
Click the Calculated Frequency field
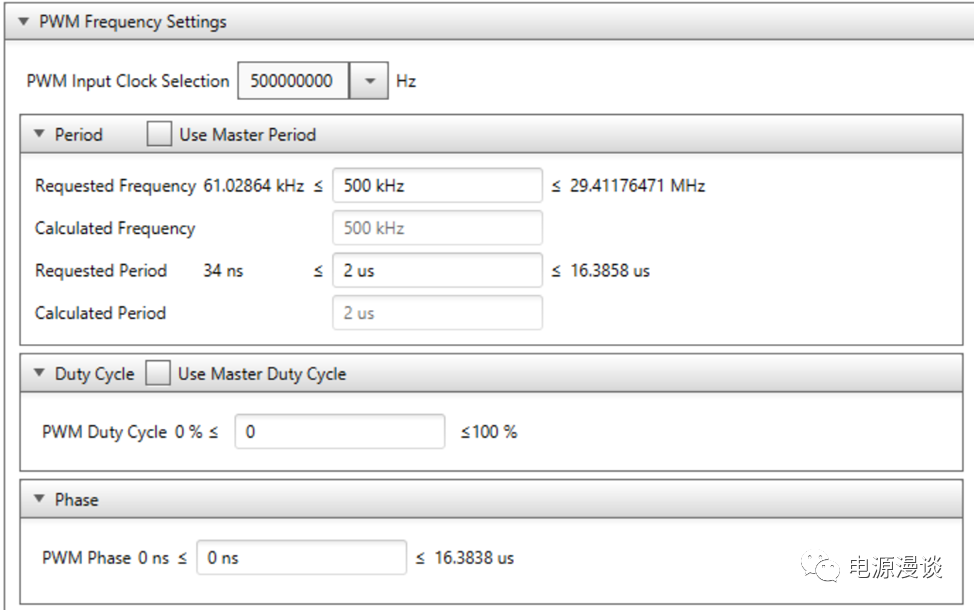(x=437, y=228)
